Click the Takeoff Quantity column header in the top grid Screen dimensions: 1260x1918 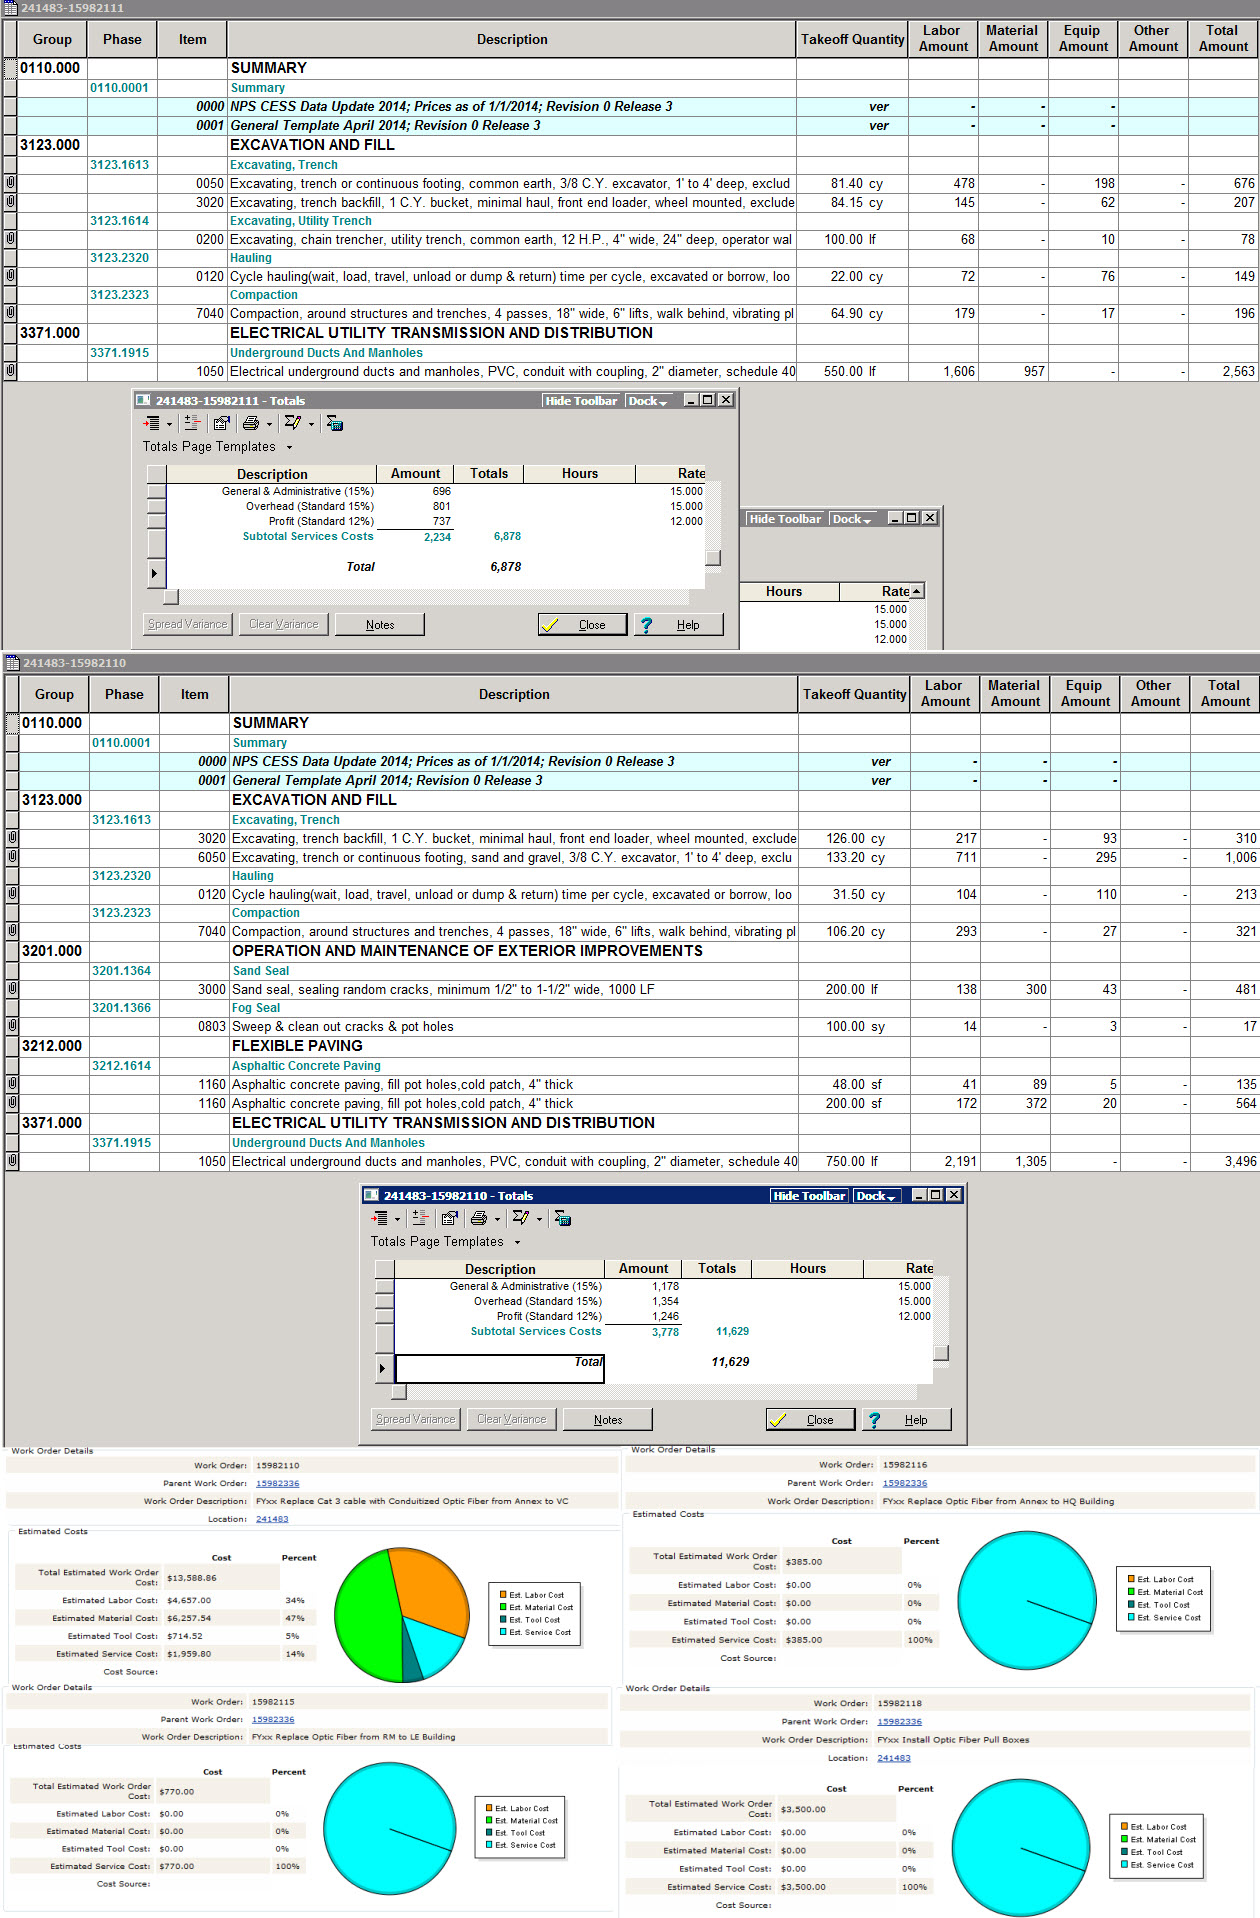(852, 40)
